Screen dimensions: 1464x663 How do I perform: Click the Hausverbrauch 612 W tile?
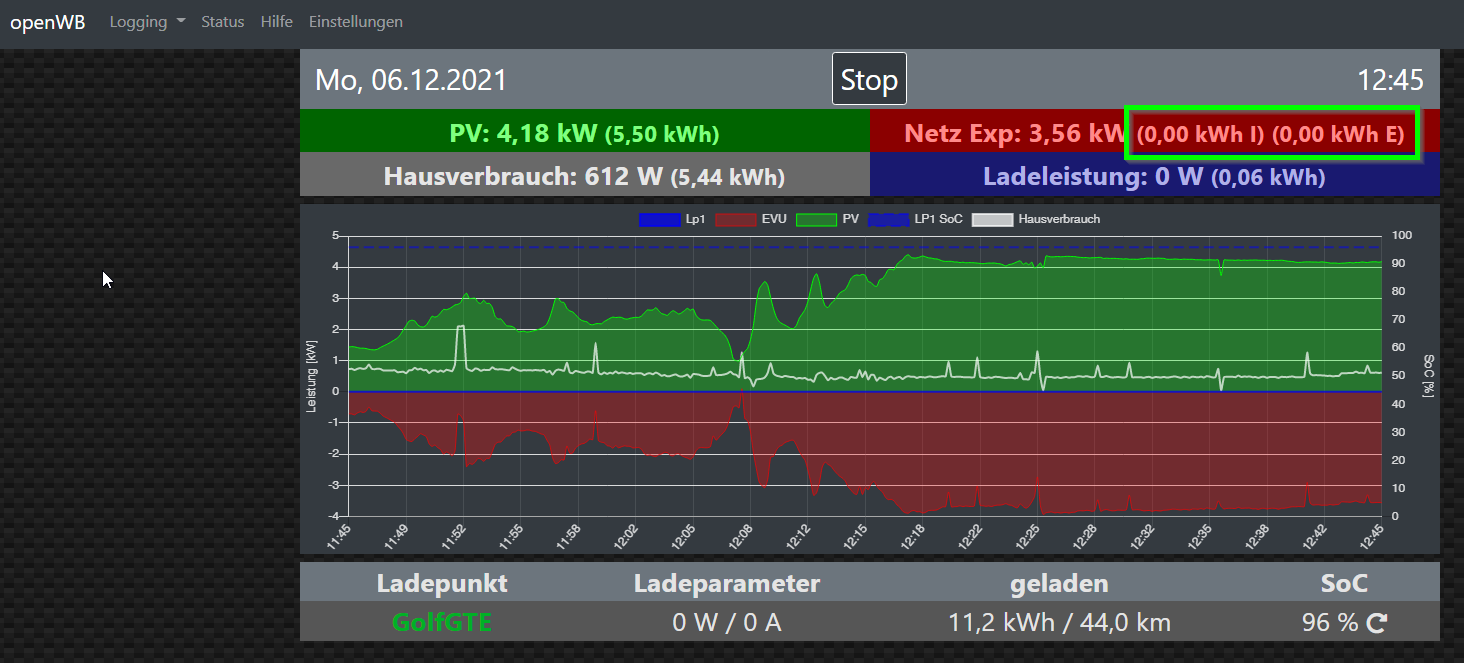coord(584,177)
